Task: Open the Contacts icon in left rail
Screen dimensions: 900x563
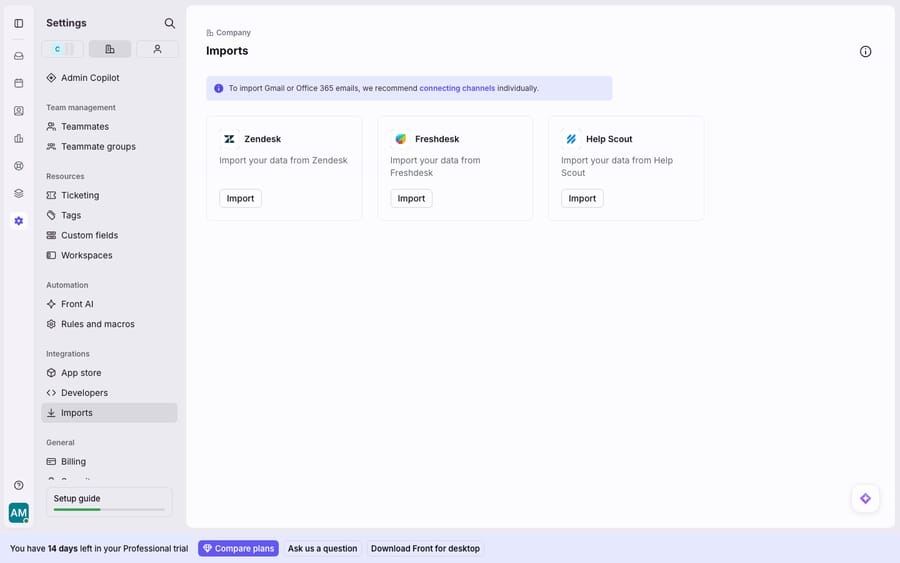Action: 19,111
